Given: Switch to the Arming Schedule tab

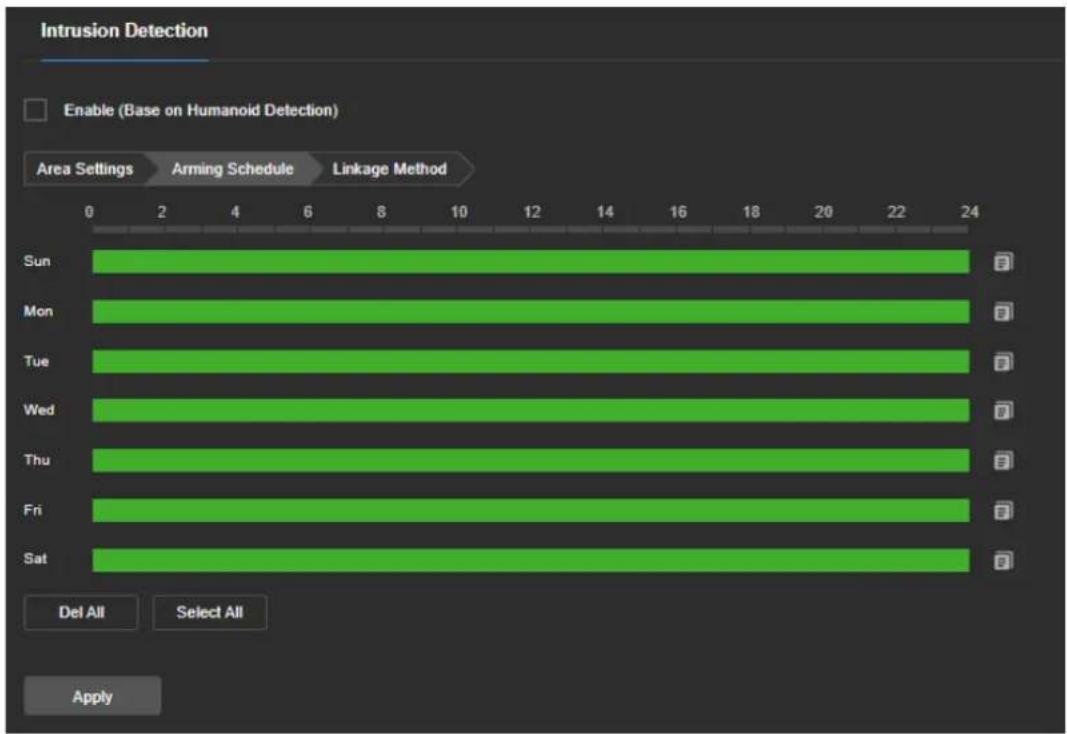Looking at the screenshot, I should (232, 169).
